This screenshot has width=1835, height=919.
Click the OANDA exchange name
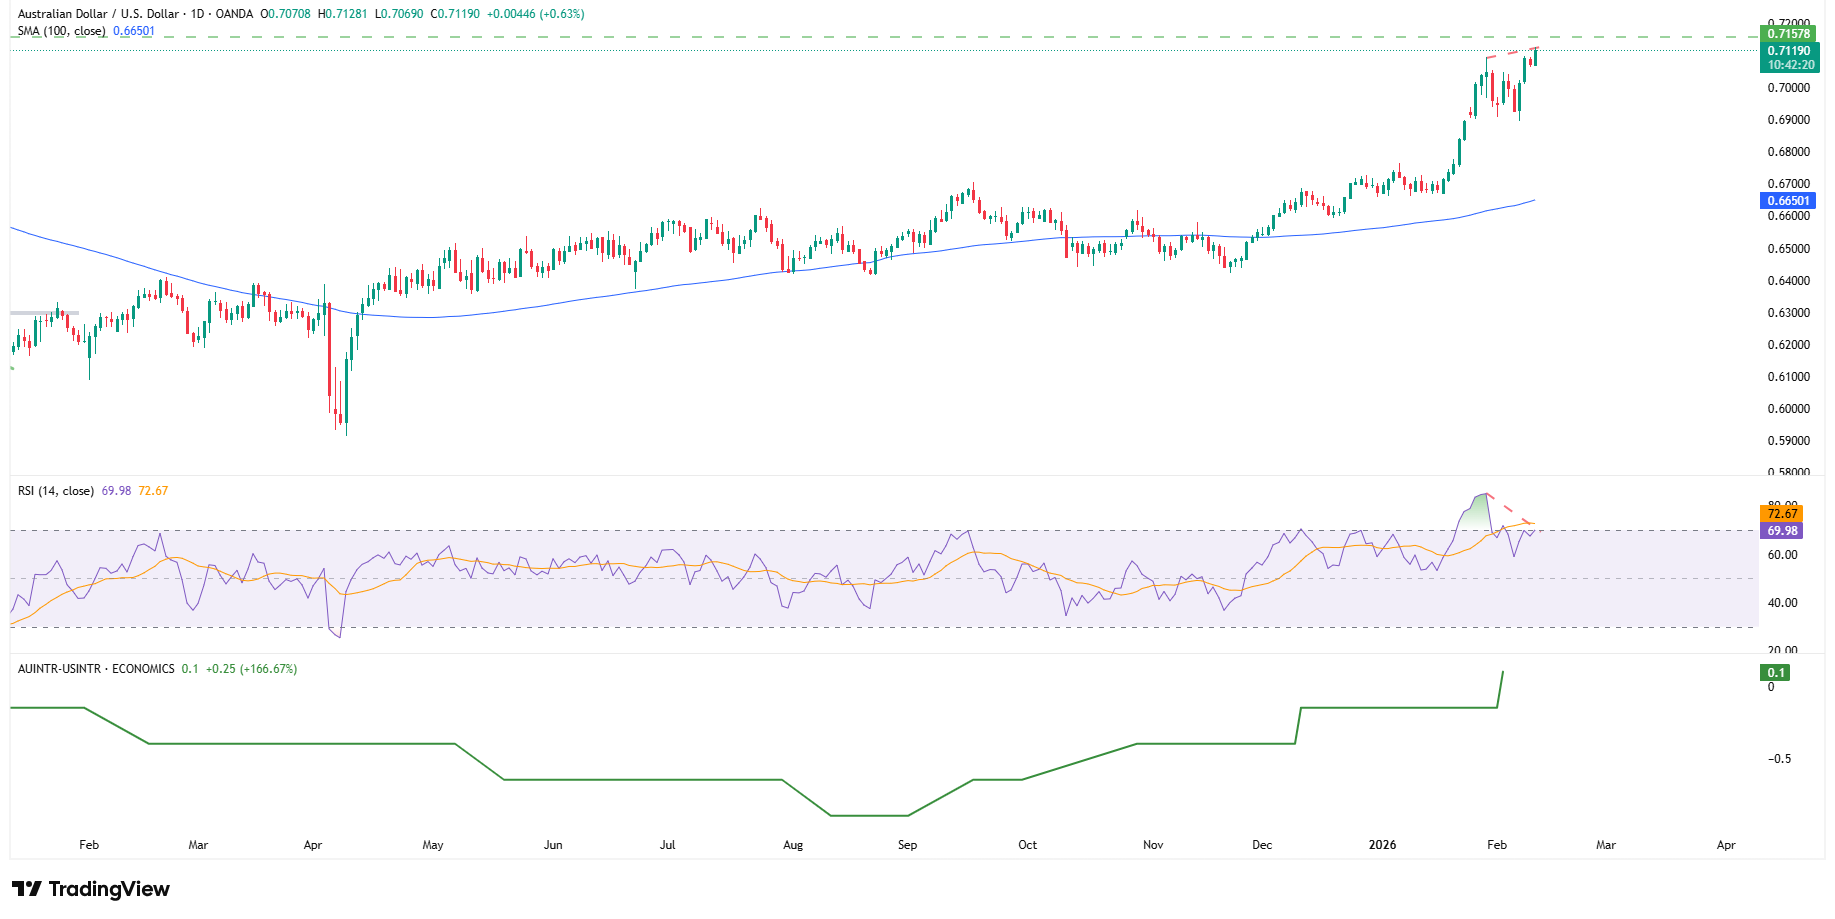click(235, 14)
